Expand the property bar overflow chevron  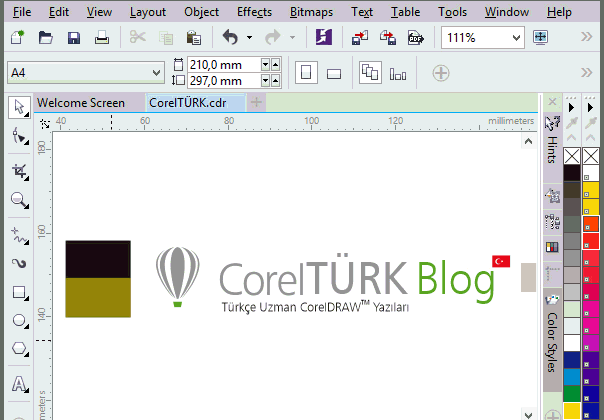(x=586, y=72)
